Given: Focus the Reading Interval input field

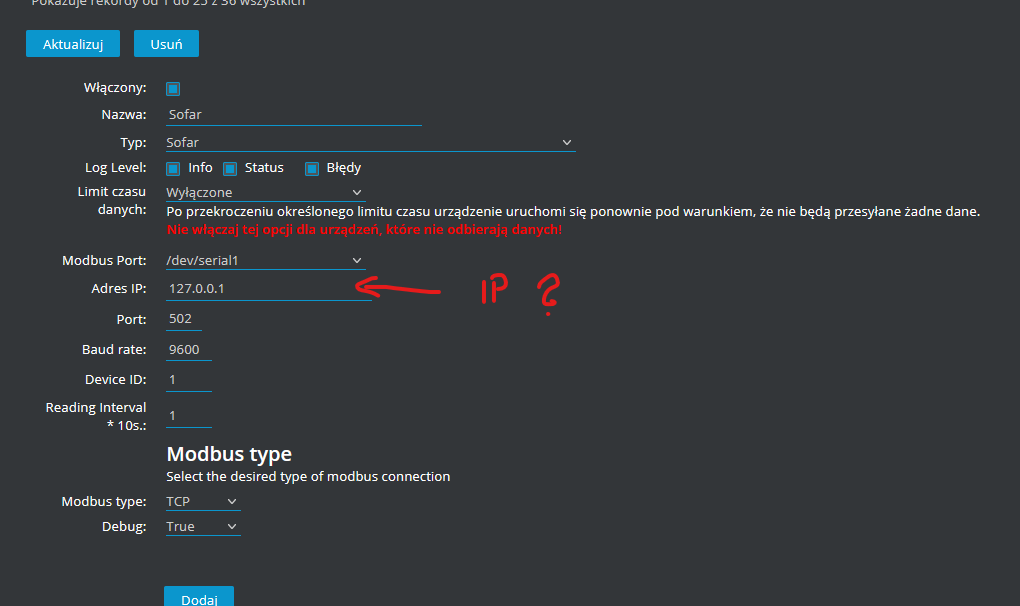Looking at the screenshot, I should pos(189,415).
